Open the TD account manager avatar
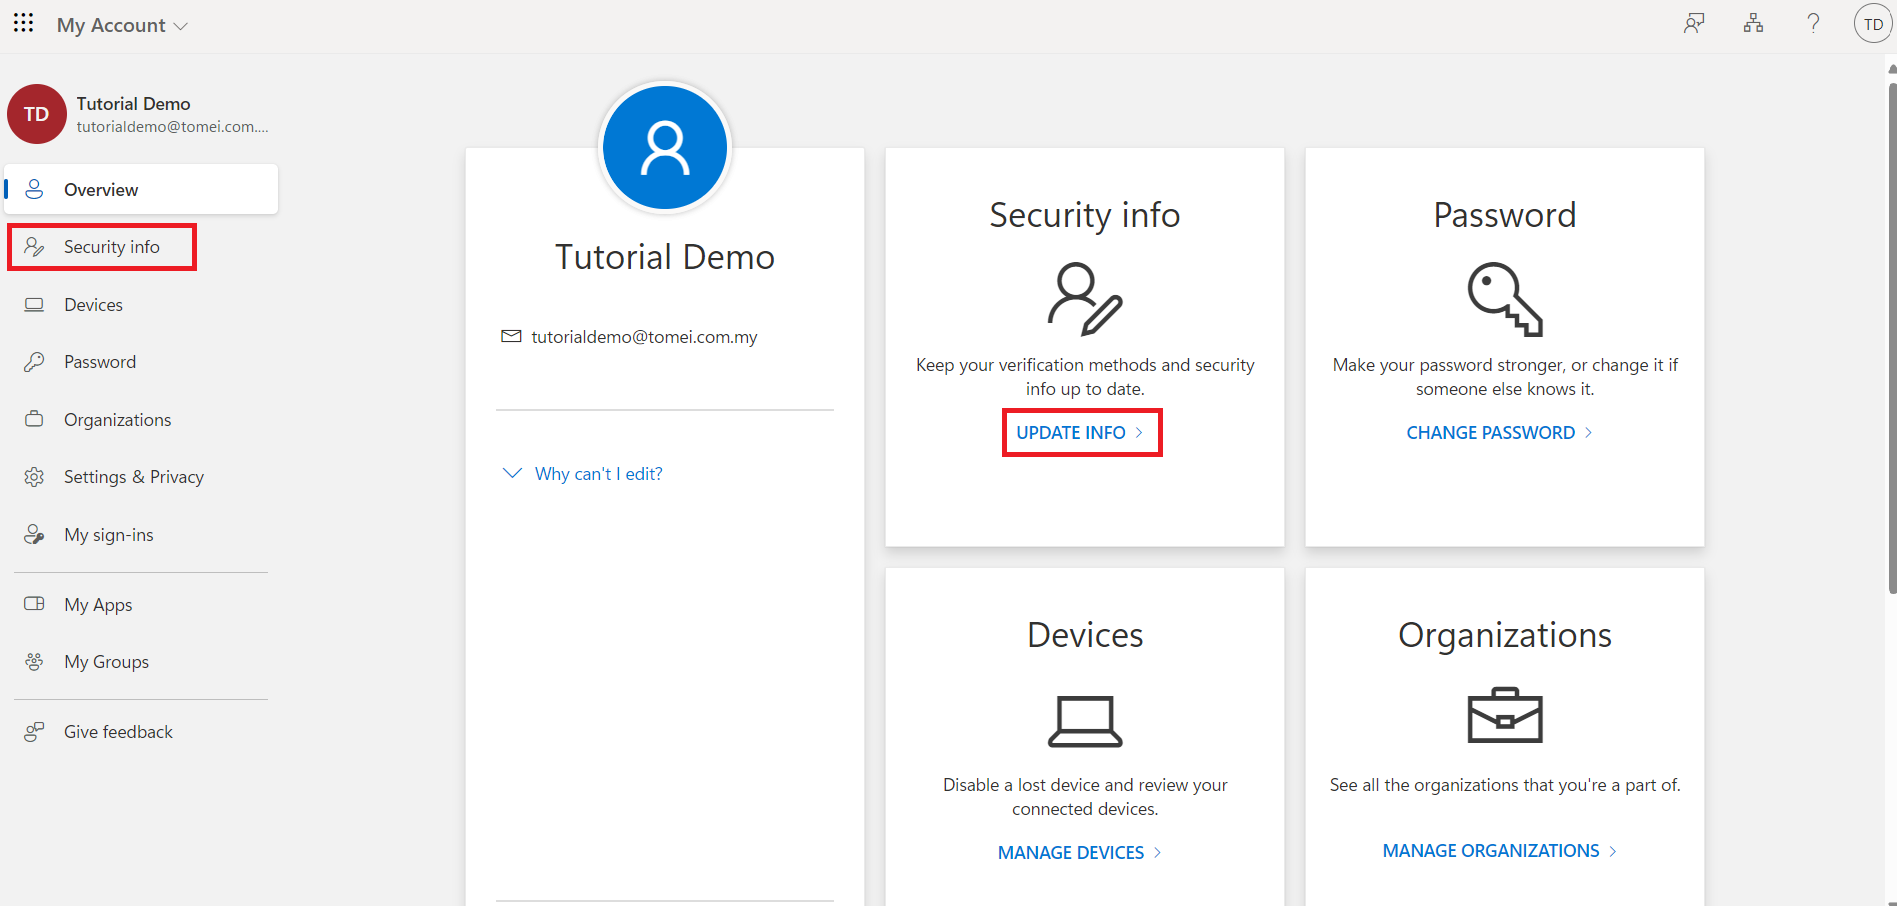 [1873, 24]
